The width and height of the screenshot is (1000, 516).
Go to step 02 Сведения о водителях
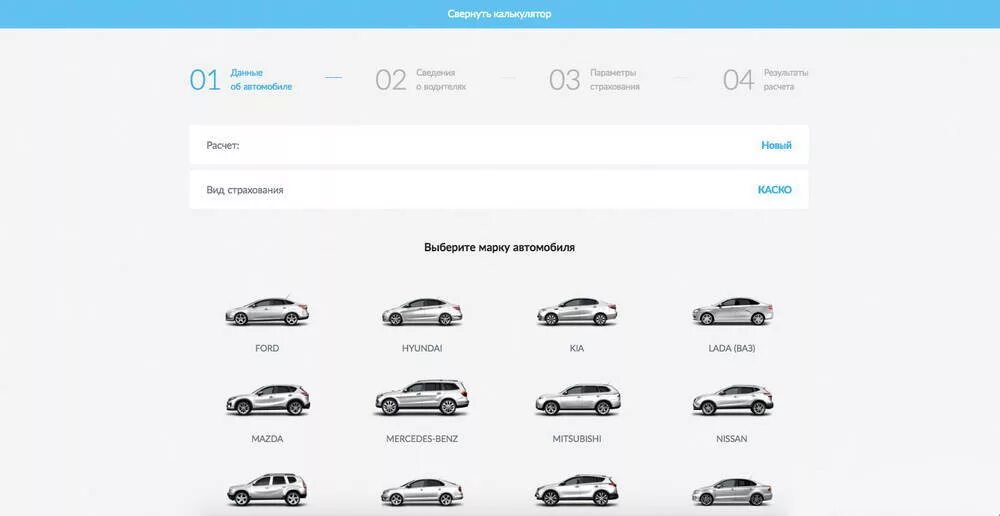(x=421, y=80)
